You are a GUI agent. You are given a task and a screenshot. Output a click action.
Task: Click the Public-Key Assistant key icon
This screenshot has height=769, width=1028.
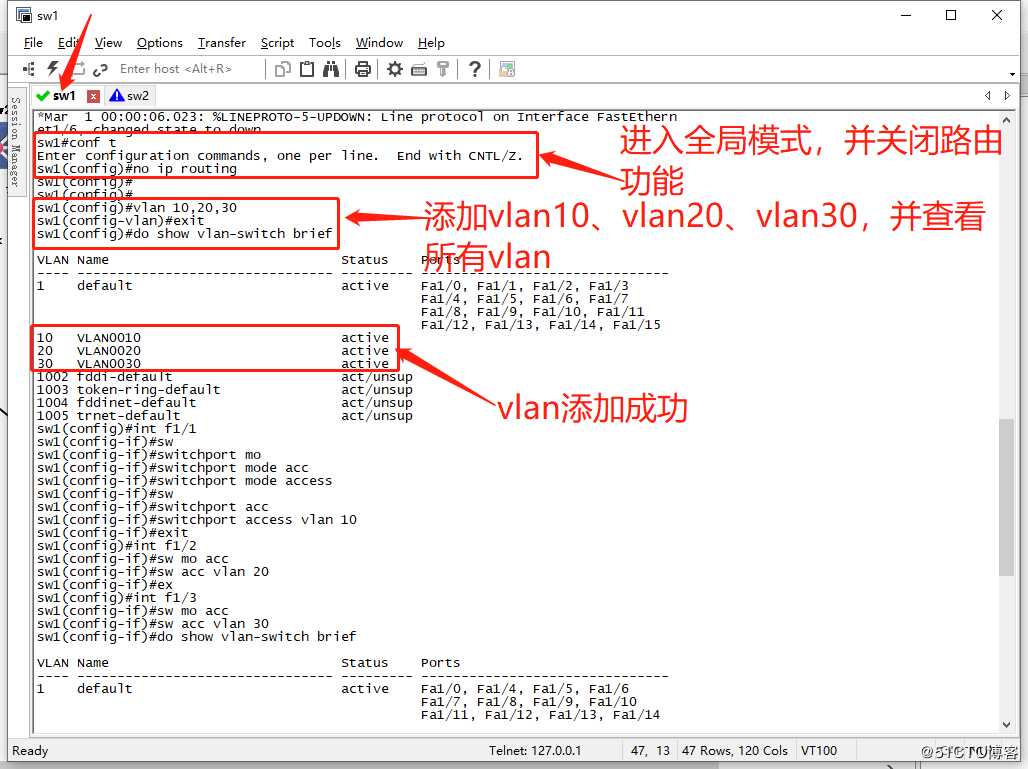[x=443, y=69]
